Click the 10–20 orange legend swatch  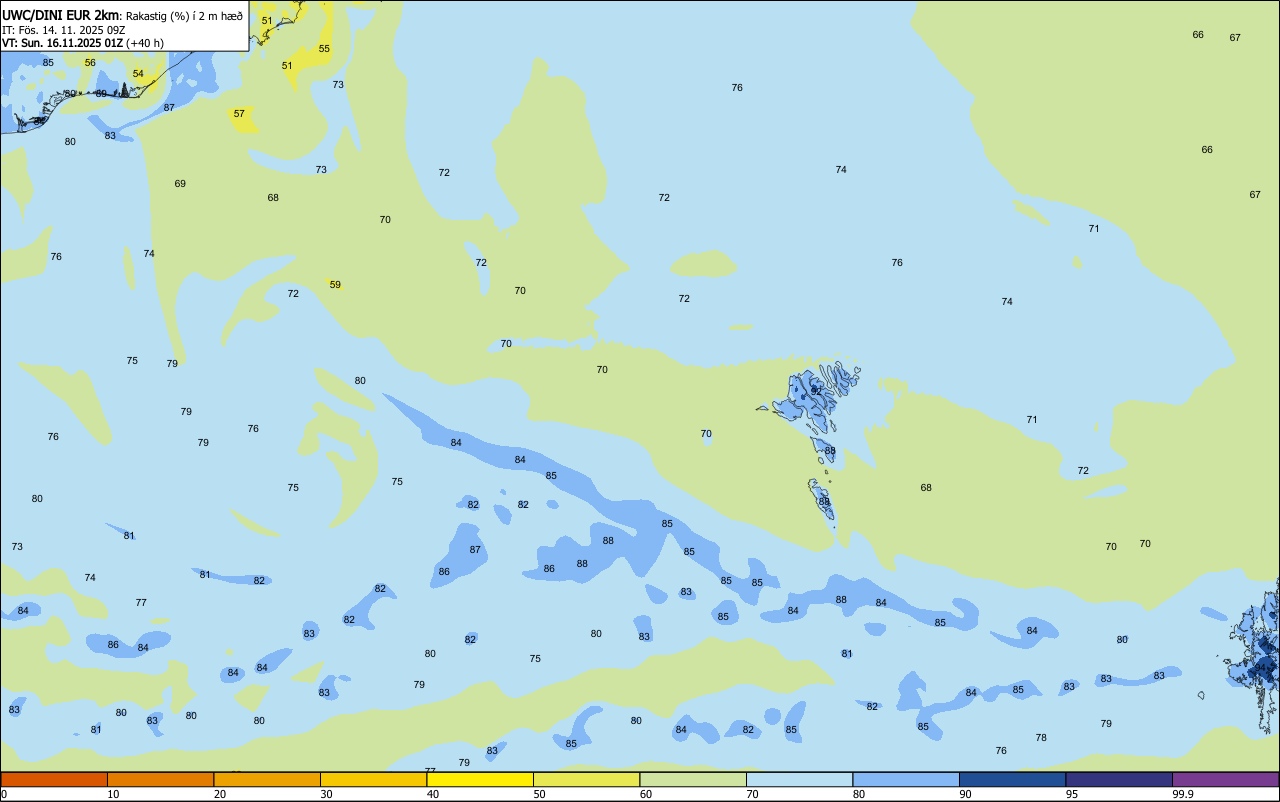160,779
